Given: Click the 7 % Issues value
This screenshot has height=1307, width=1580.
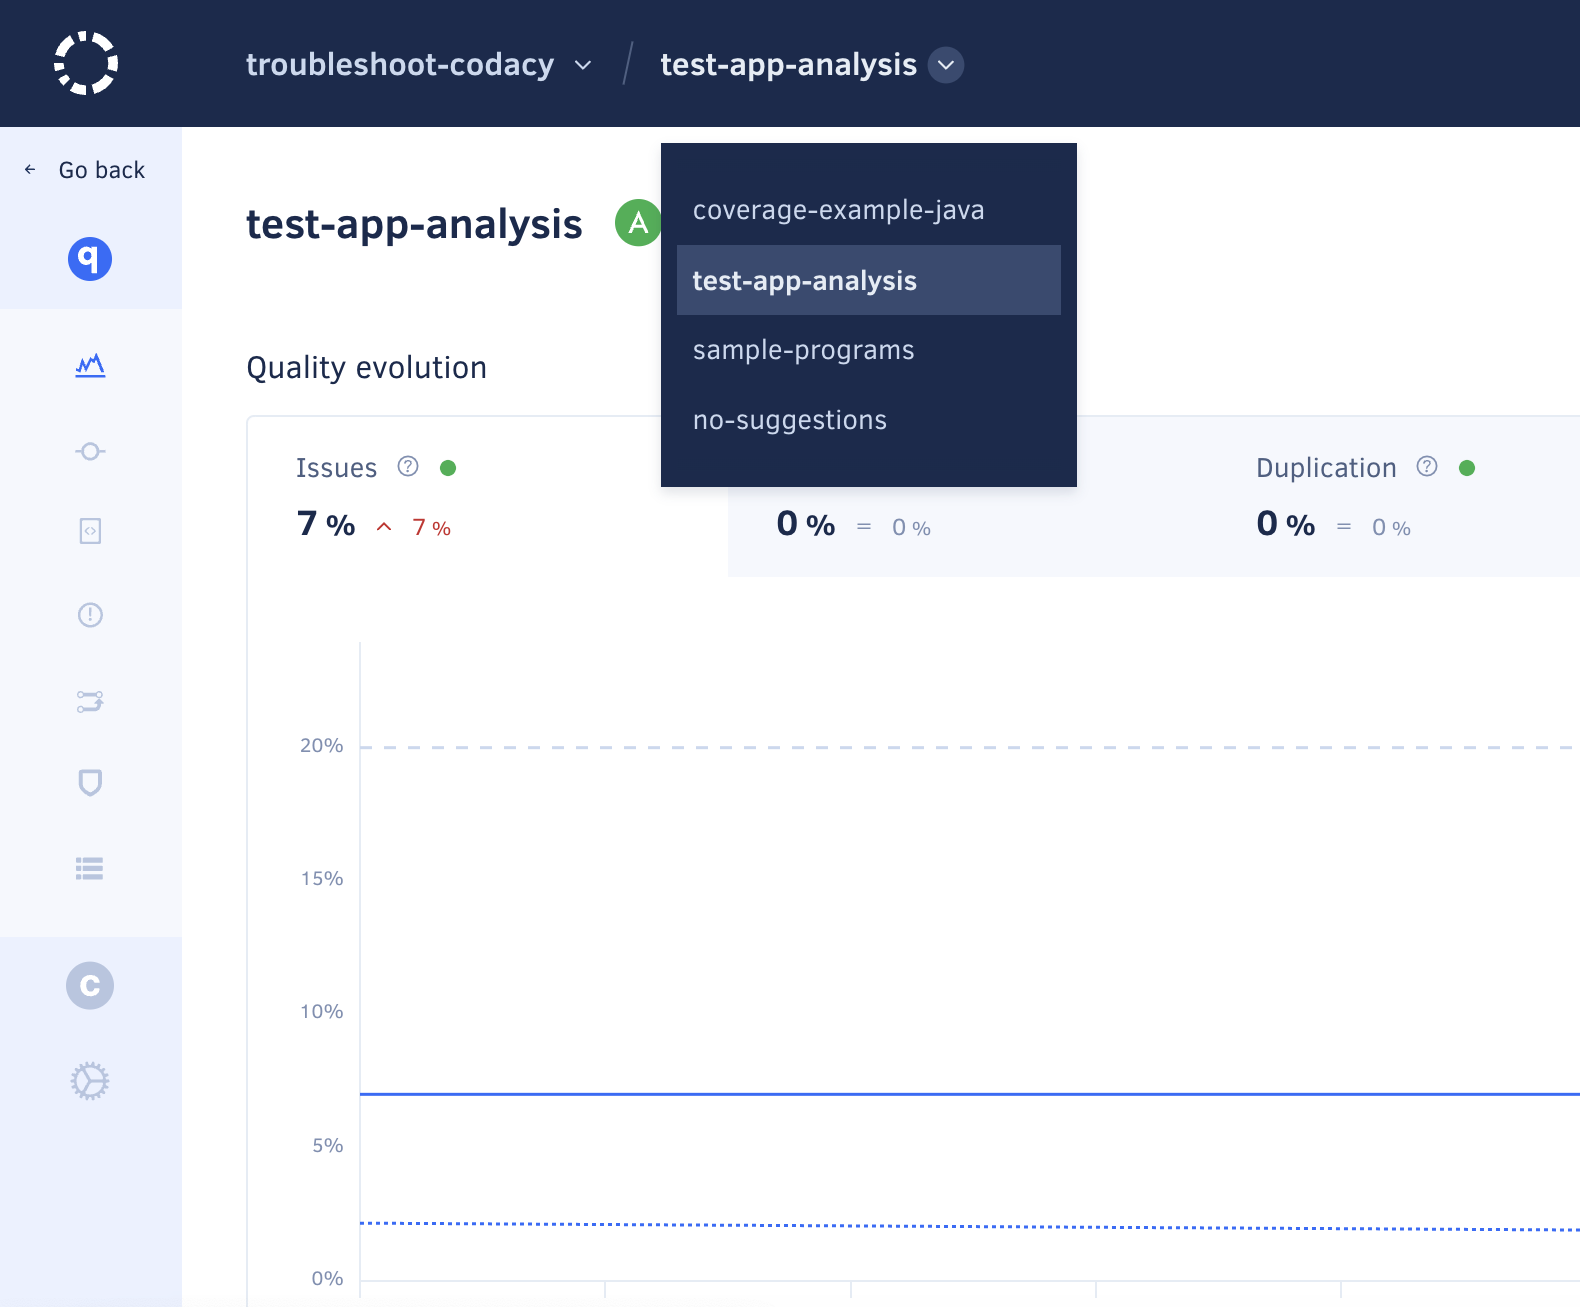Looking at the screenshot, I should (326, 524).
